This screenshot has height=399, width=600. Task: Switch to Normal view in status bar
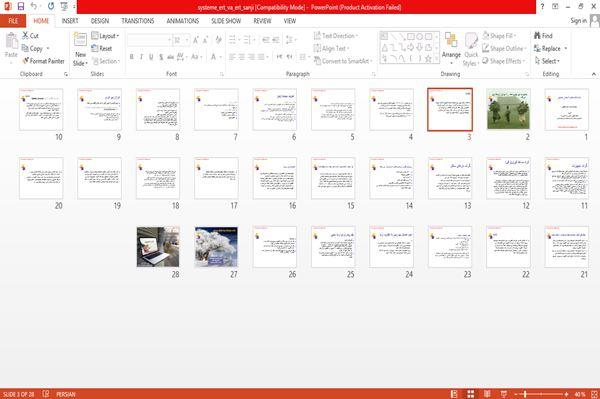coord(454,394)
